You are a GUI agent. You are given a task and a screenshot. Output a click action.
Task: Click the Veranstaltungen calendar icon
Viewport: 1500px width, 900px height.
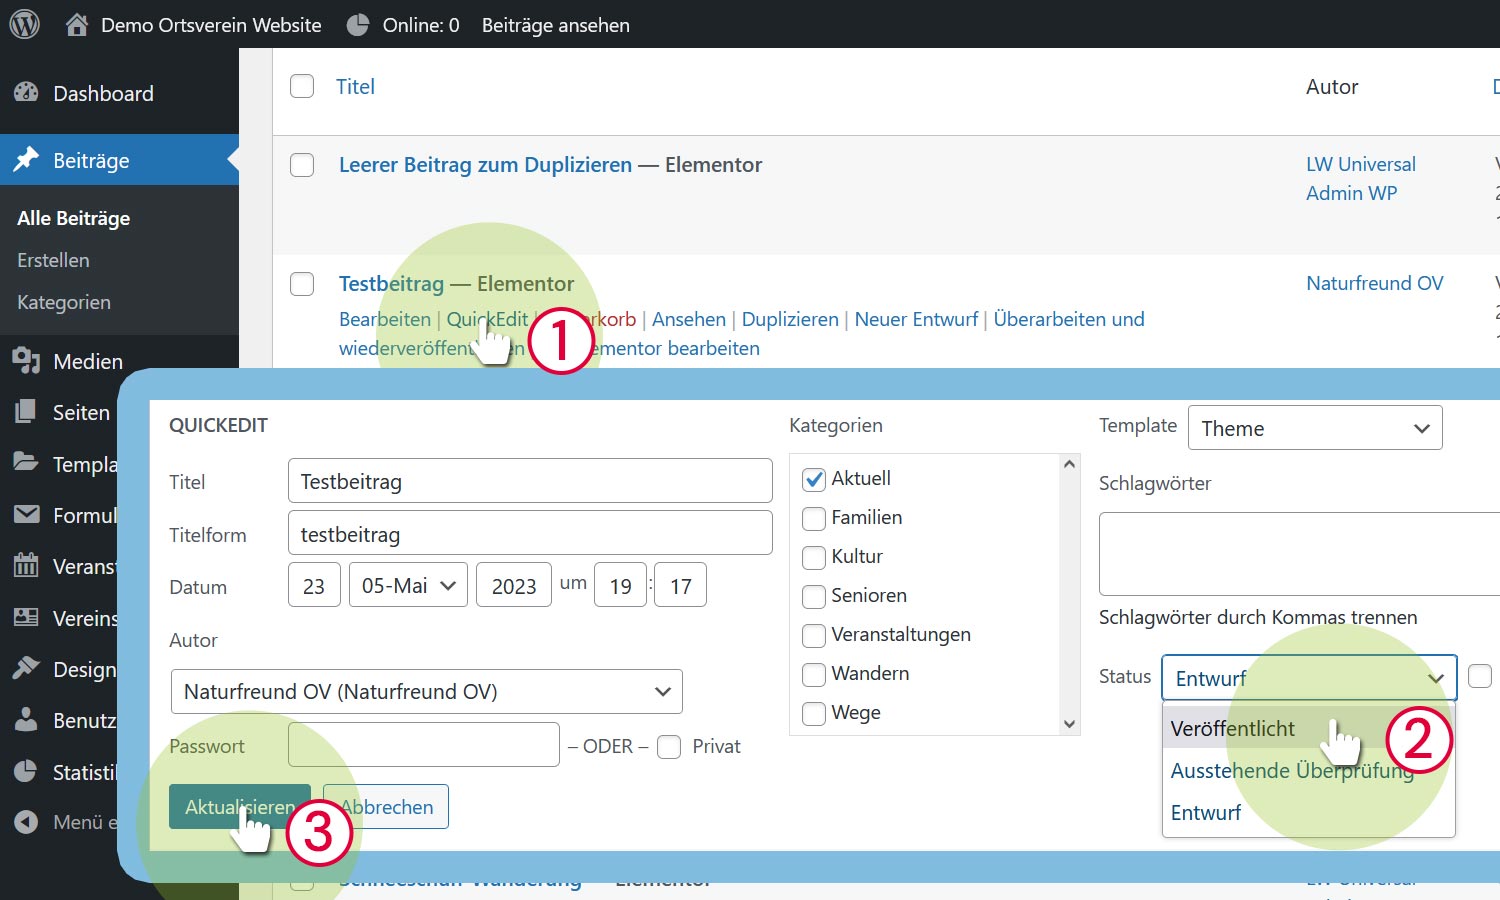click(x=26, y=565)
